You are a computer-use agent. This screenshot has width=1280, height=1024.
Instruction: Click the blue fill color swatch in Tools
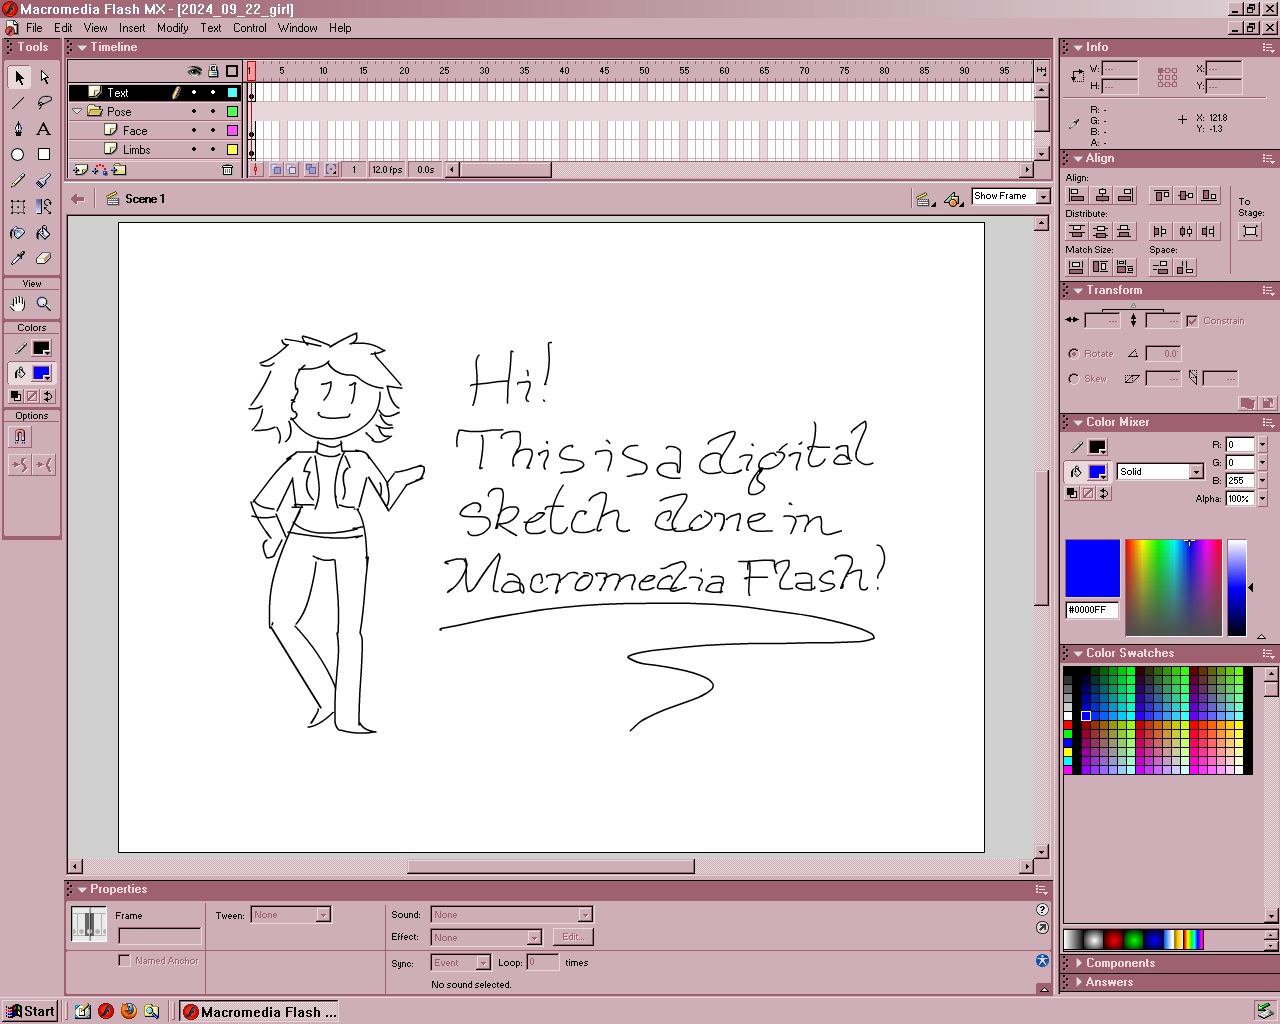pos(41,373)
